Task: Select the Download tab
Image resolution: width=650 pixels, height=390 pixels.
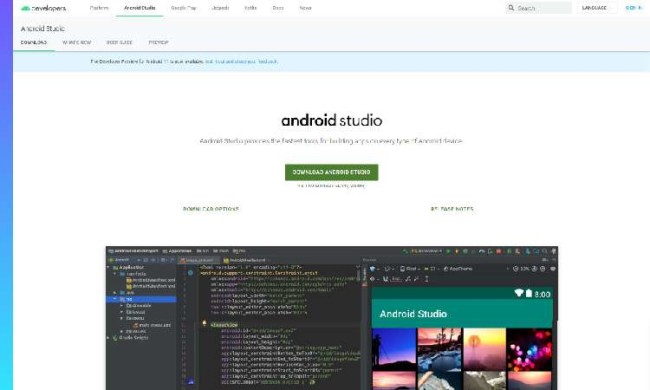Action: click(x=34, y=42)
